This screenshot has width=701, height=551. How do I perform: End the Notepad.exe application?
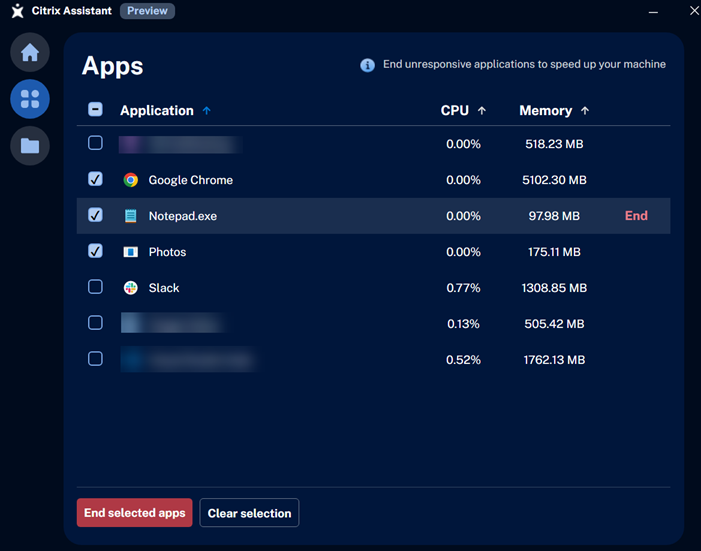tap(636, 216)
